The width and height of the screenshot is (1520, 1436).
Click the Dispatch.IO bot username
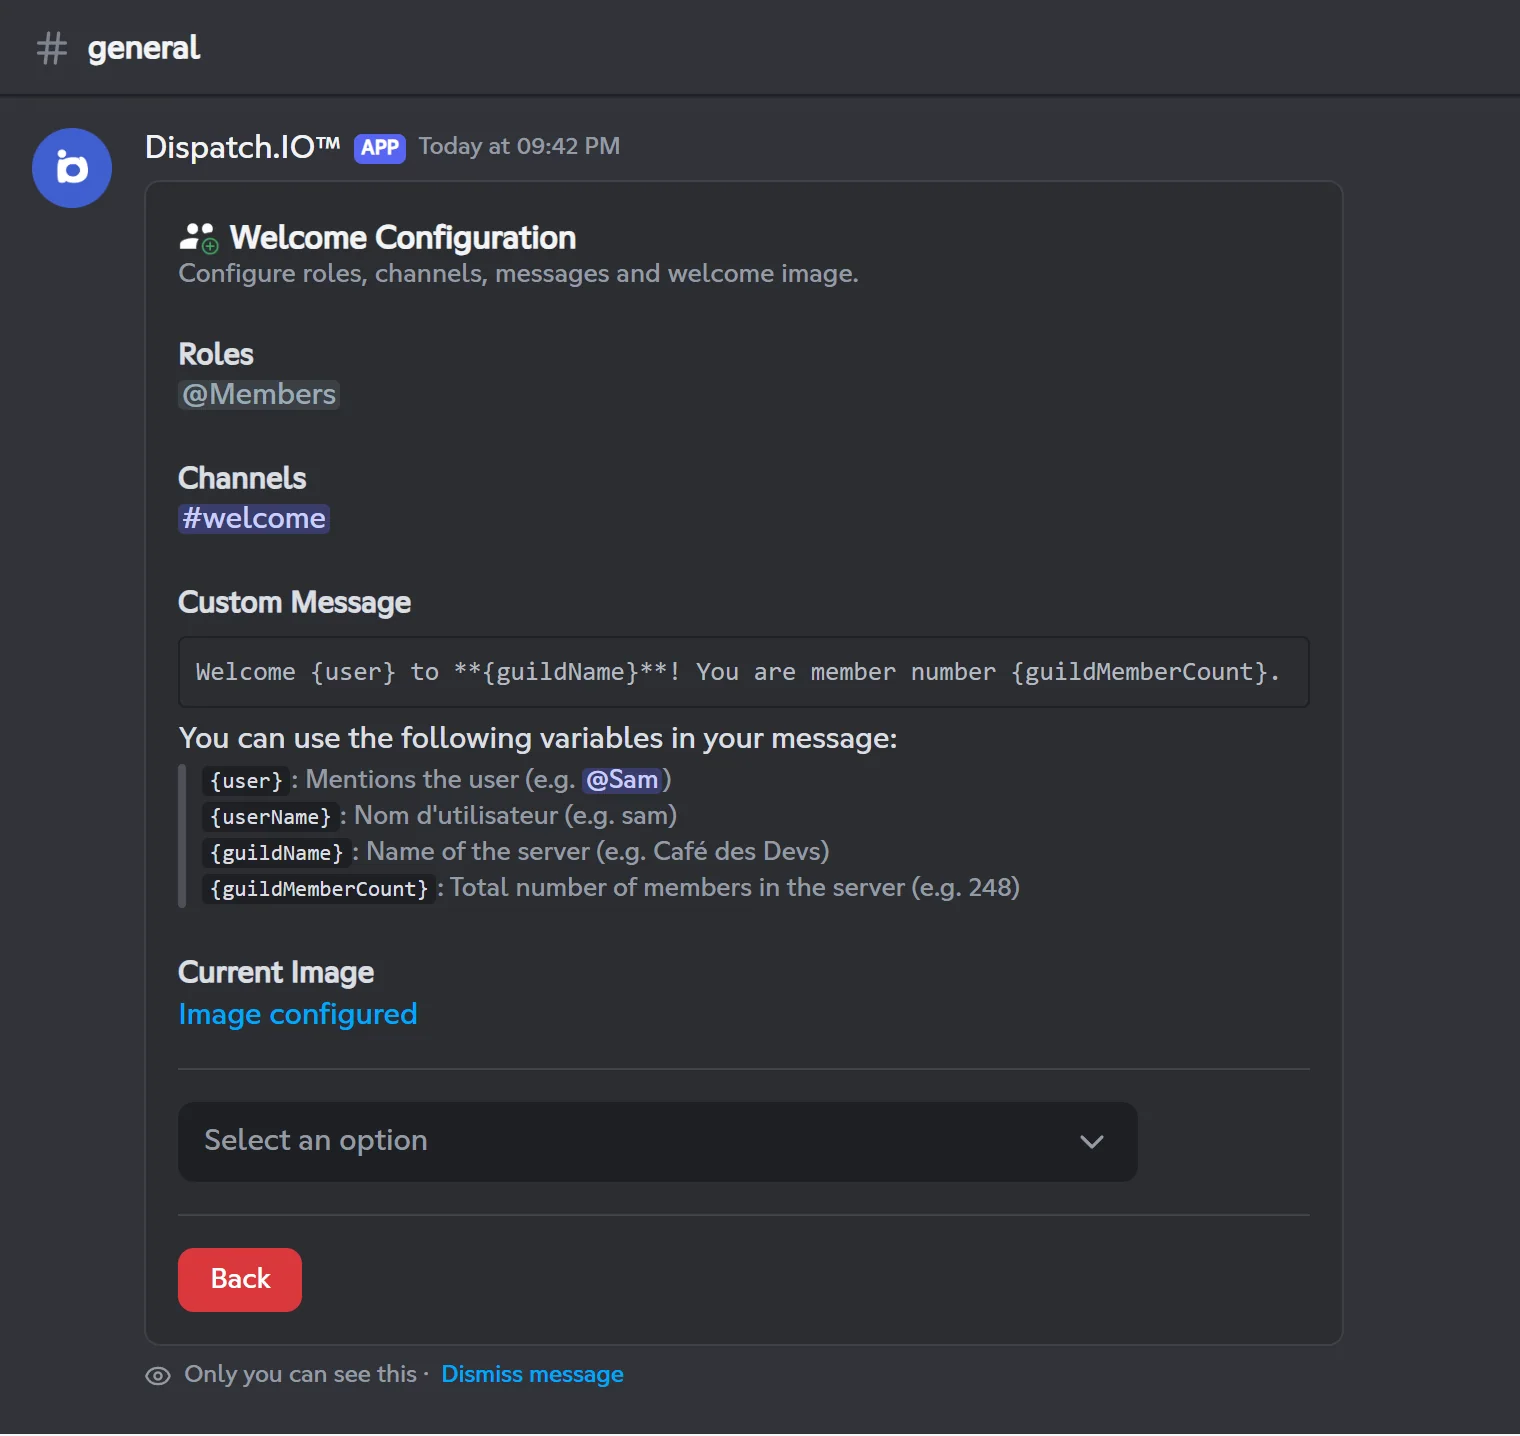[243, 147]
